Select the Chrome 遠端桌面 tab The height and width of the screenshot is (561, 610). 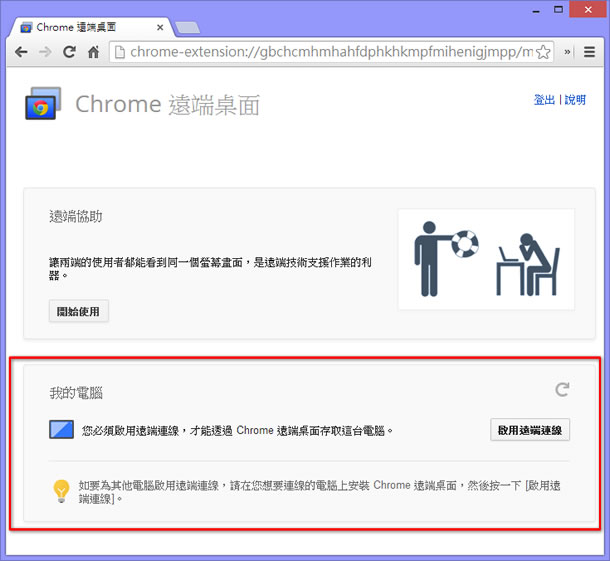(91, 27)
